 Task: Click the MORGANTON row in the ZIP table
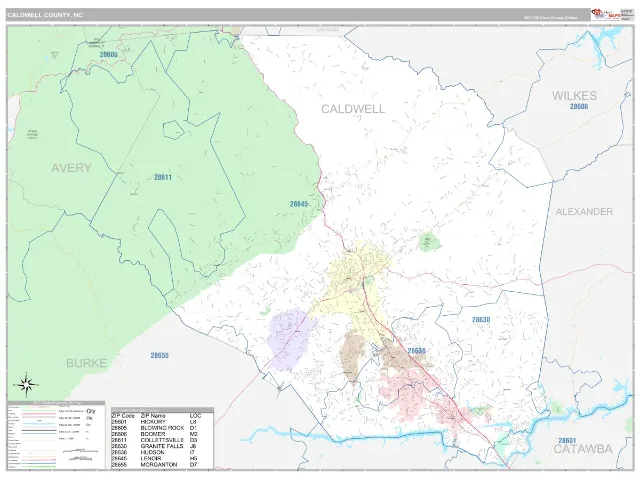[x=162, y=464]
